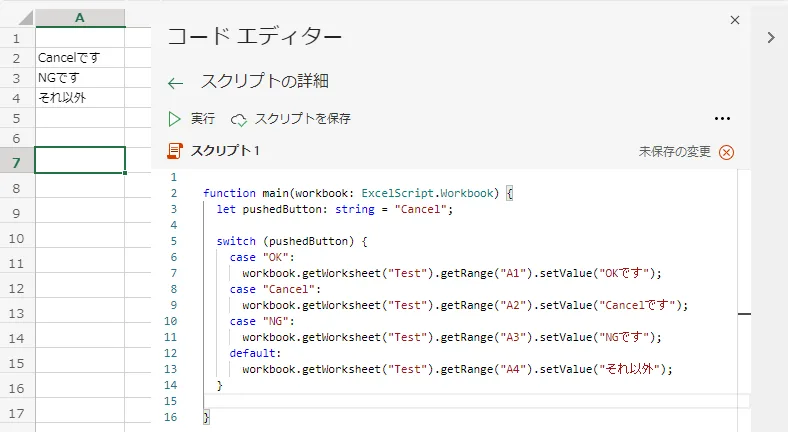
Task: Select cell A4 containing それ以外
Action: 80,97
